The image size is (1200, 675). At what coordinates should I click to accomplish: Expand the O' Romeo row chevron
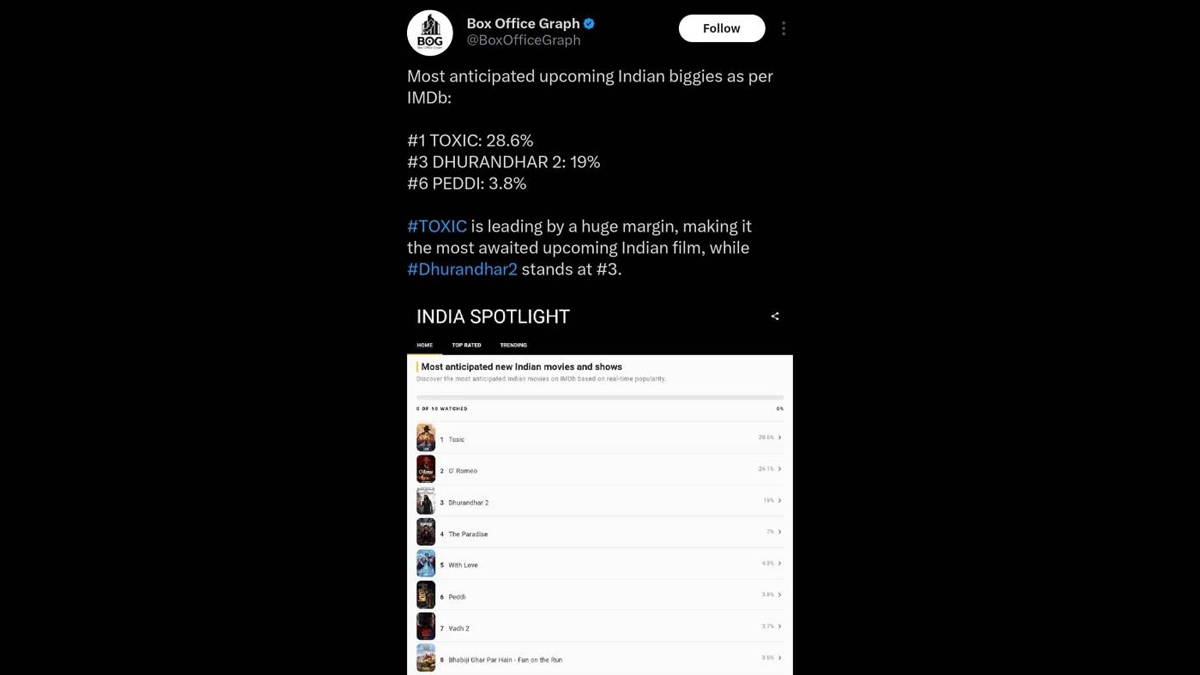[x=780, y=469]
